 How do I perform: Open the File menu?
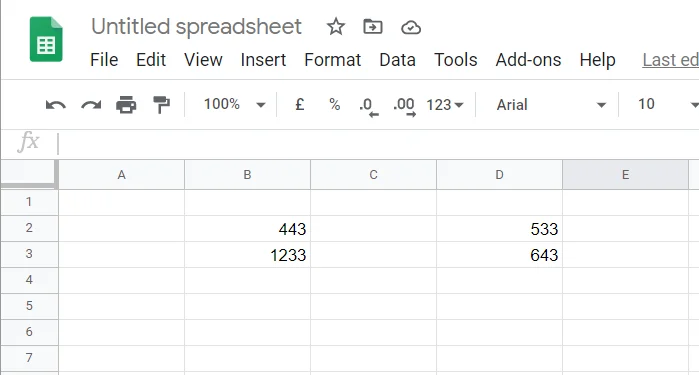click(104, 60)
